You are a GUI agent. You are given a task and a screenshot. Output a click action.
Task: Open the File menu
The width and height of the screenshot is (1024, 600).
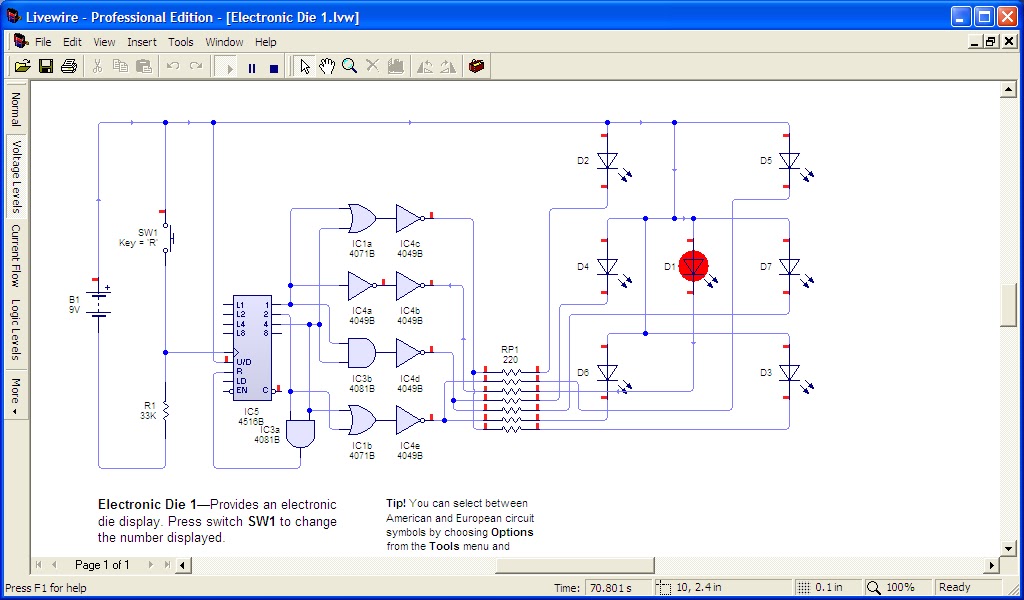43,42
